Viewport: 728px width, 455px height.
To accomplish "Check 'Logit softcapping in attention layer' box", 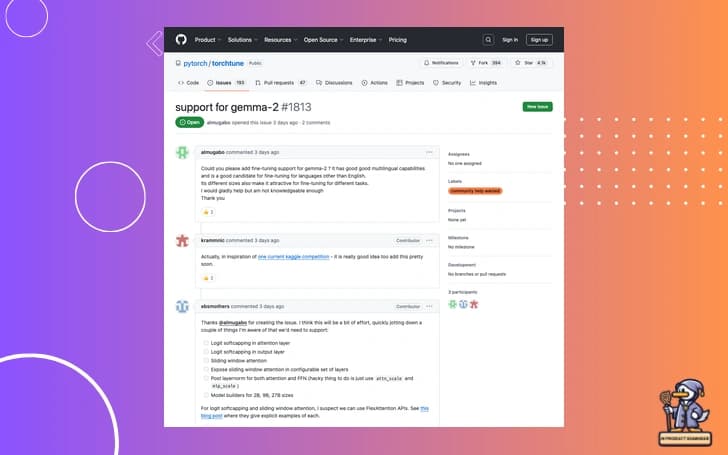I will 206,343.
